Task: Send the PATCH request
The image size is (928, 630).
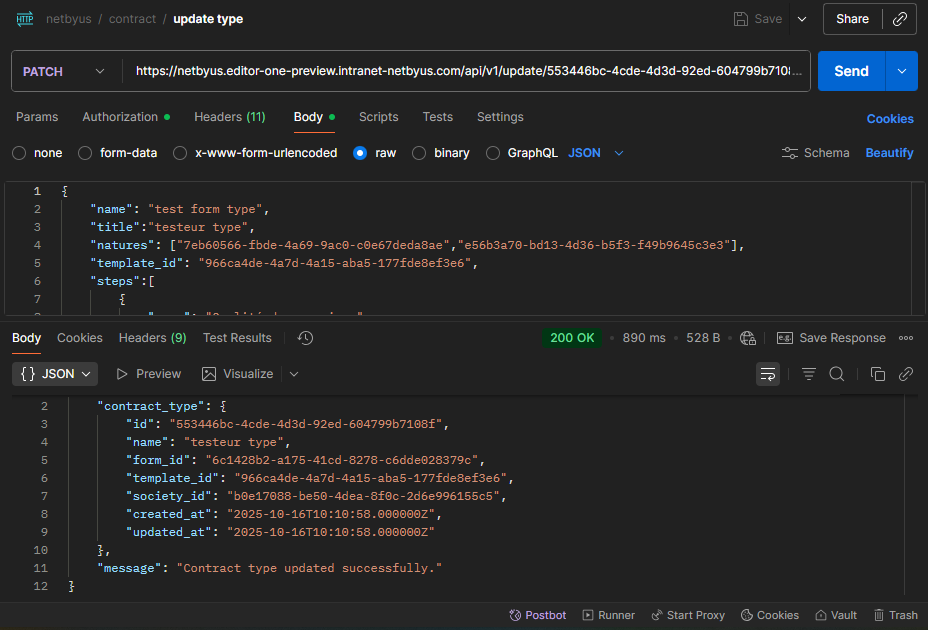Action: pos(851,71)
